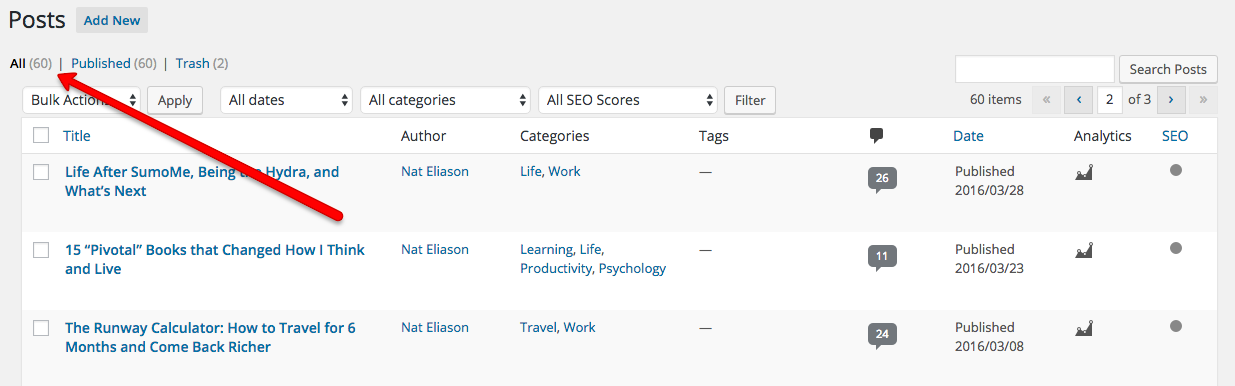The width and height of the screenshot is (1235, 386).
Task: Check the box for Life After SumoMe post
Action: (41, 172)
